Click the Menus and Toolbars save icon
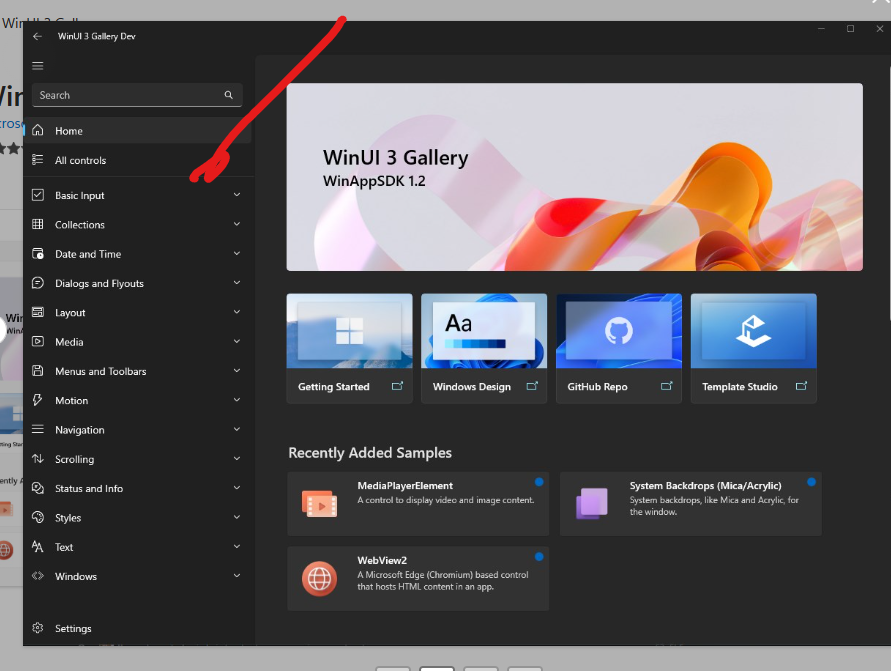The width and height of the screenshot is (891, 671). [38, 370]
